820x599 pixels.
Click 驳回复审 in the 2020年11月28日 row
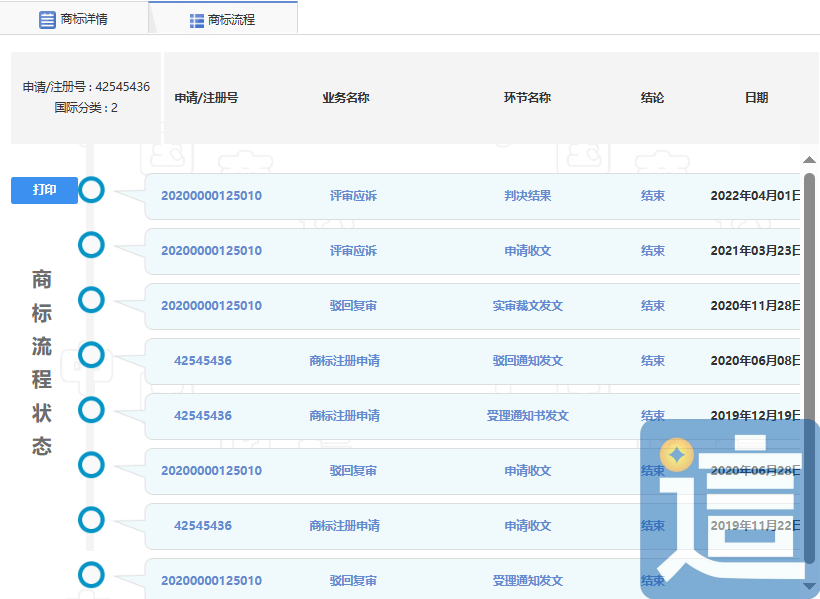(353, 306)
